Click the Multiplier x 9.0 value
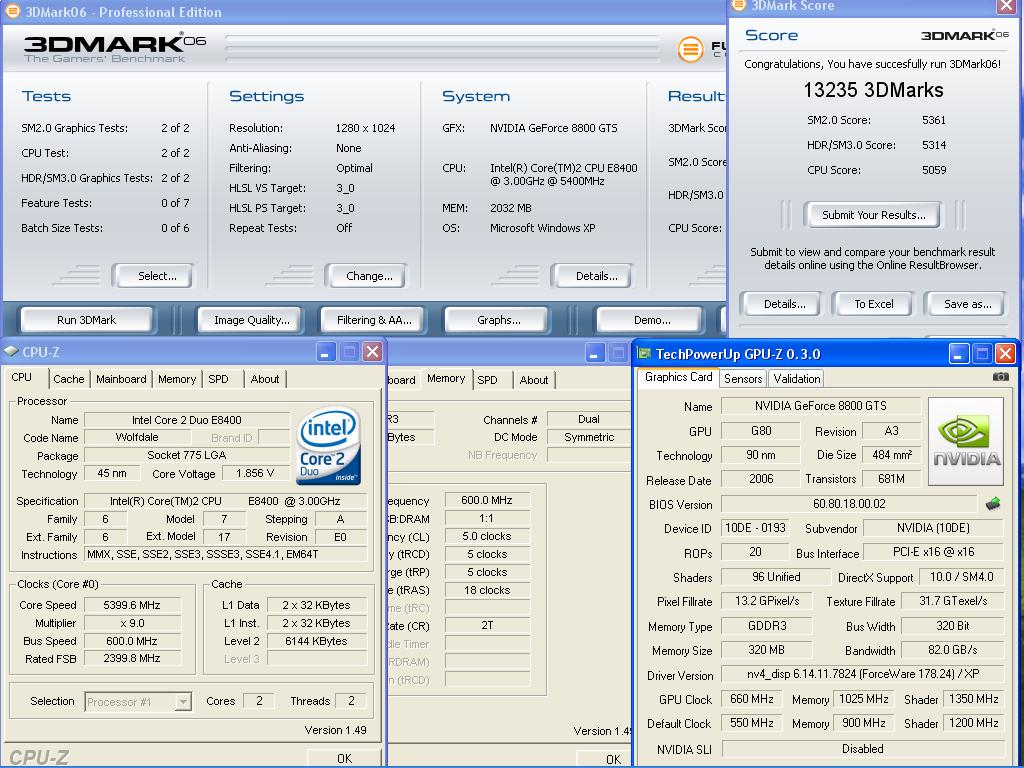The height and width of the screenshot is (768, 1024). [132, 623]
